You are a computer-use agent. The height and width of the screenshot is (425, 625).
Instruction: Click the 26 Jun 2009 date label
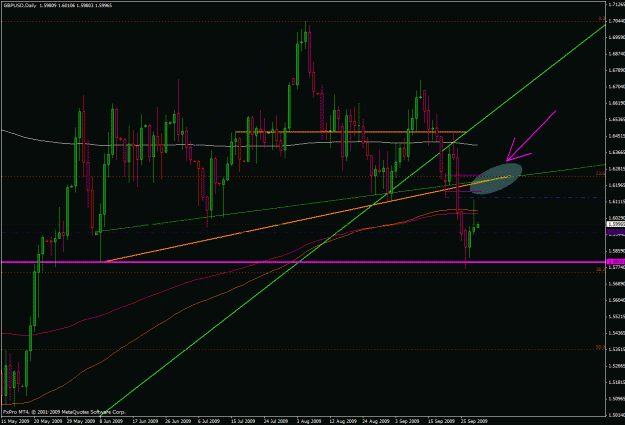point(178,421)
